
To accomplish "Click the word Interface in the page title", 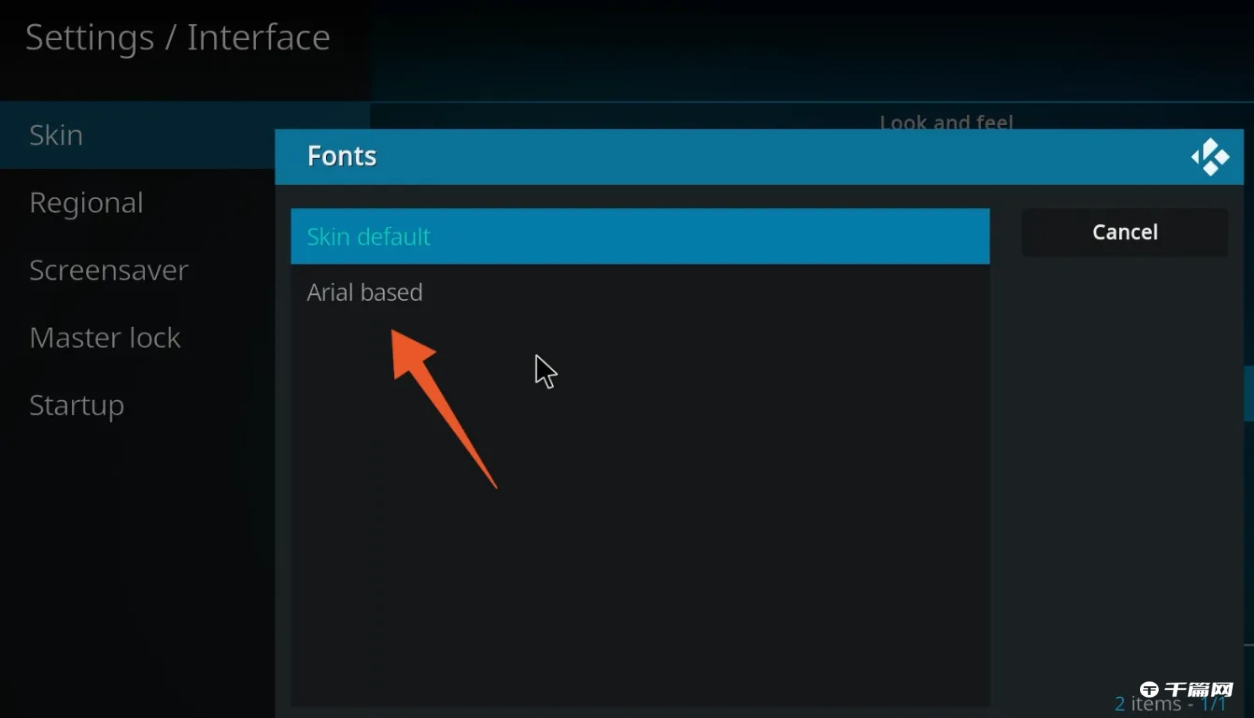I will (x=258, y=38).
